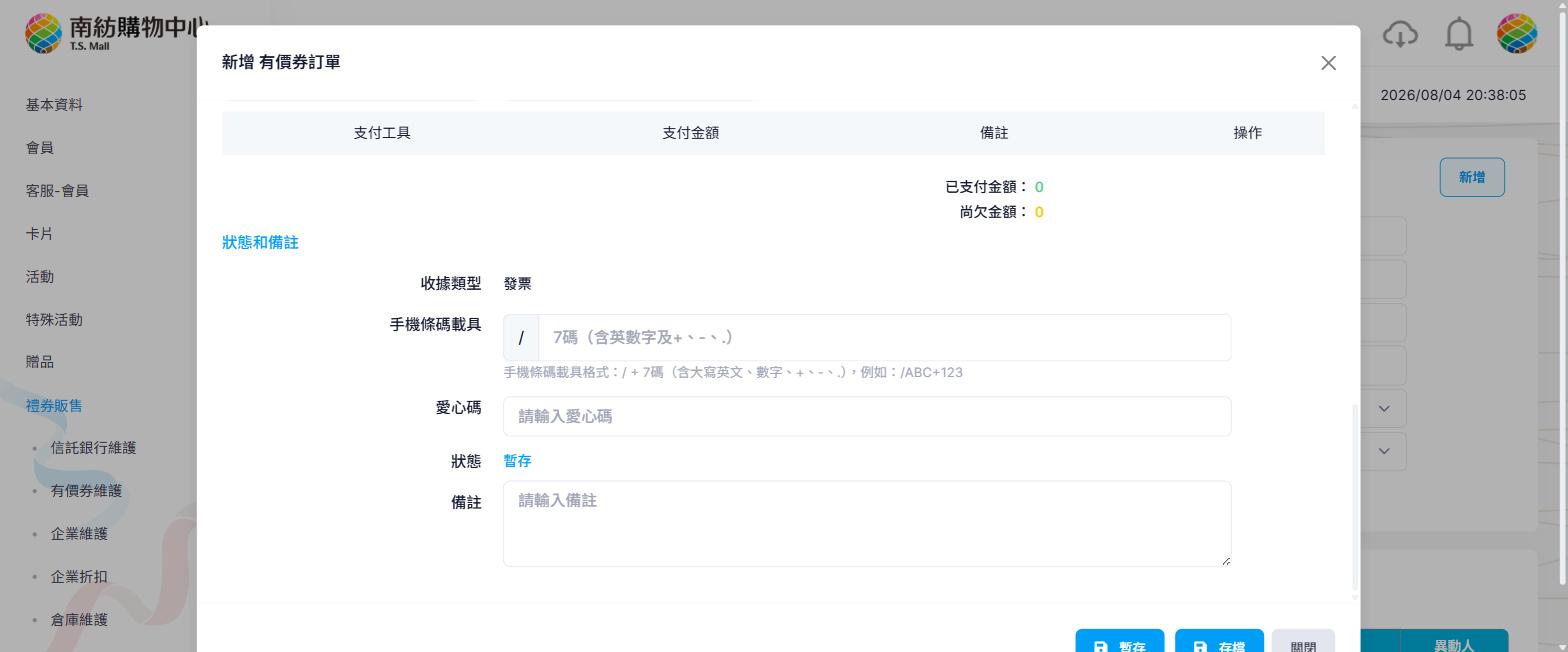This screenshot has height=652, width=1568.
Task: Open 特殊活動 sidebar menu
Action: (x=54, y=320)
